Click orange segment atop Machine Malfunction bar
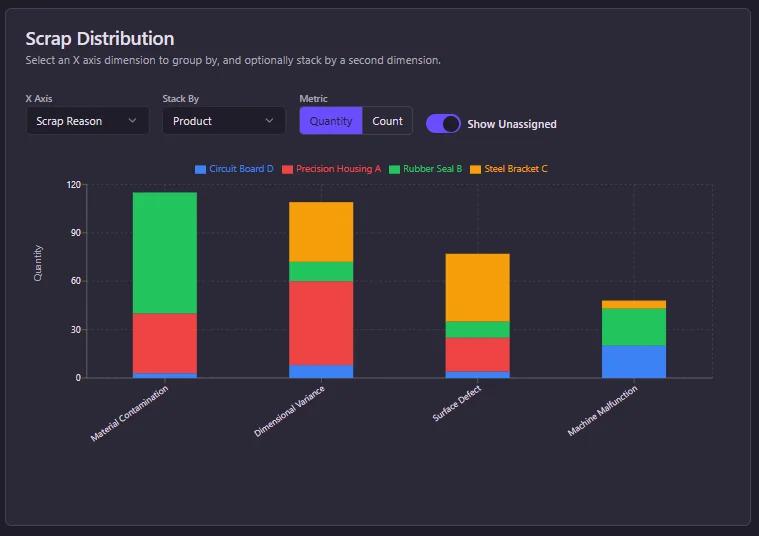The width and height of the screenshot is (759, 536). click(634, 305)
